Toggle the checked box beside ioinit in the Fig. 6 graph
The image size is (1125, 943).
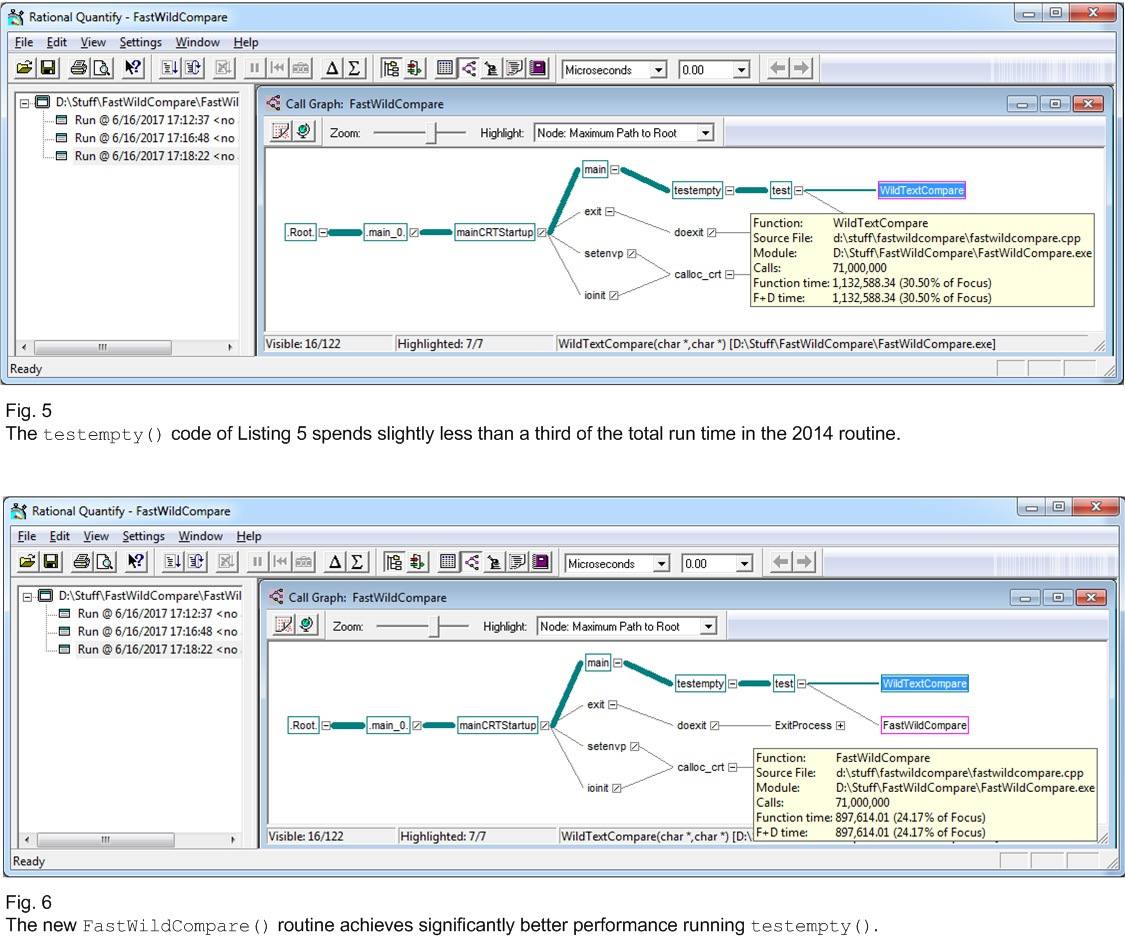coord(617,788)
